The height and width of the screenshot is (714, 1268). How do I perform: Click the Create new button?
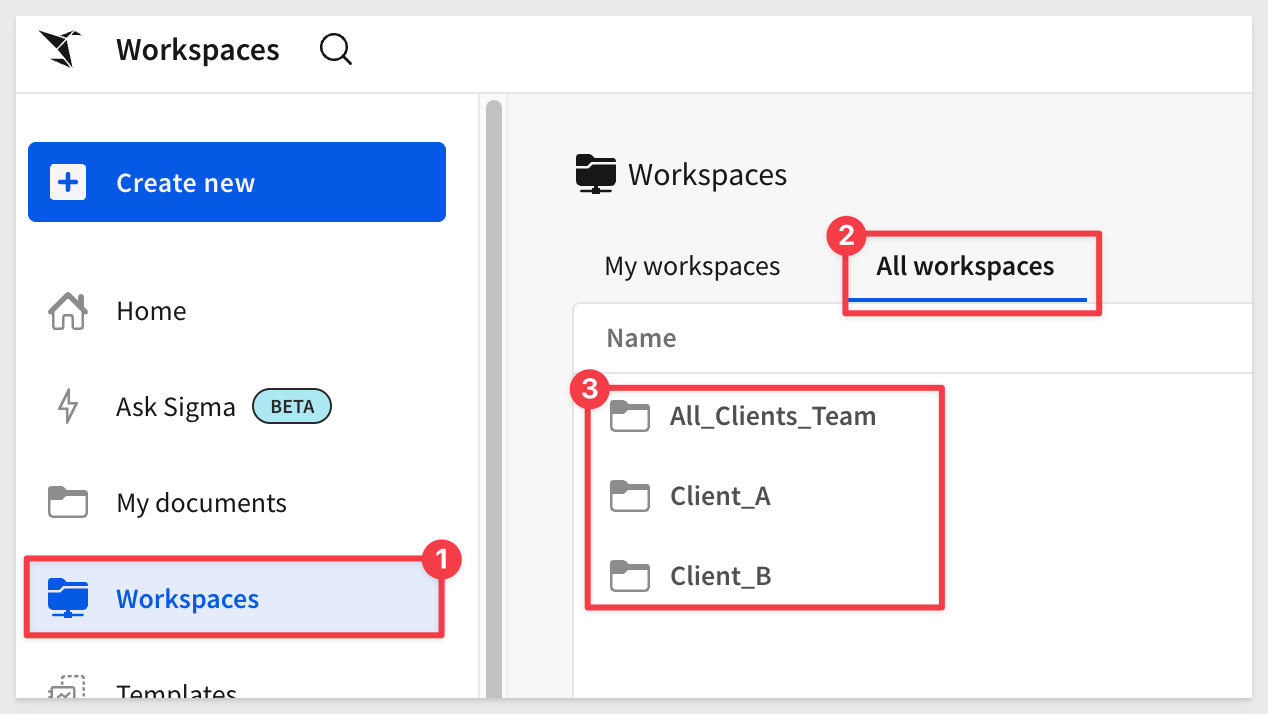pyautogui.click(x=237, y=182)
